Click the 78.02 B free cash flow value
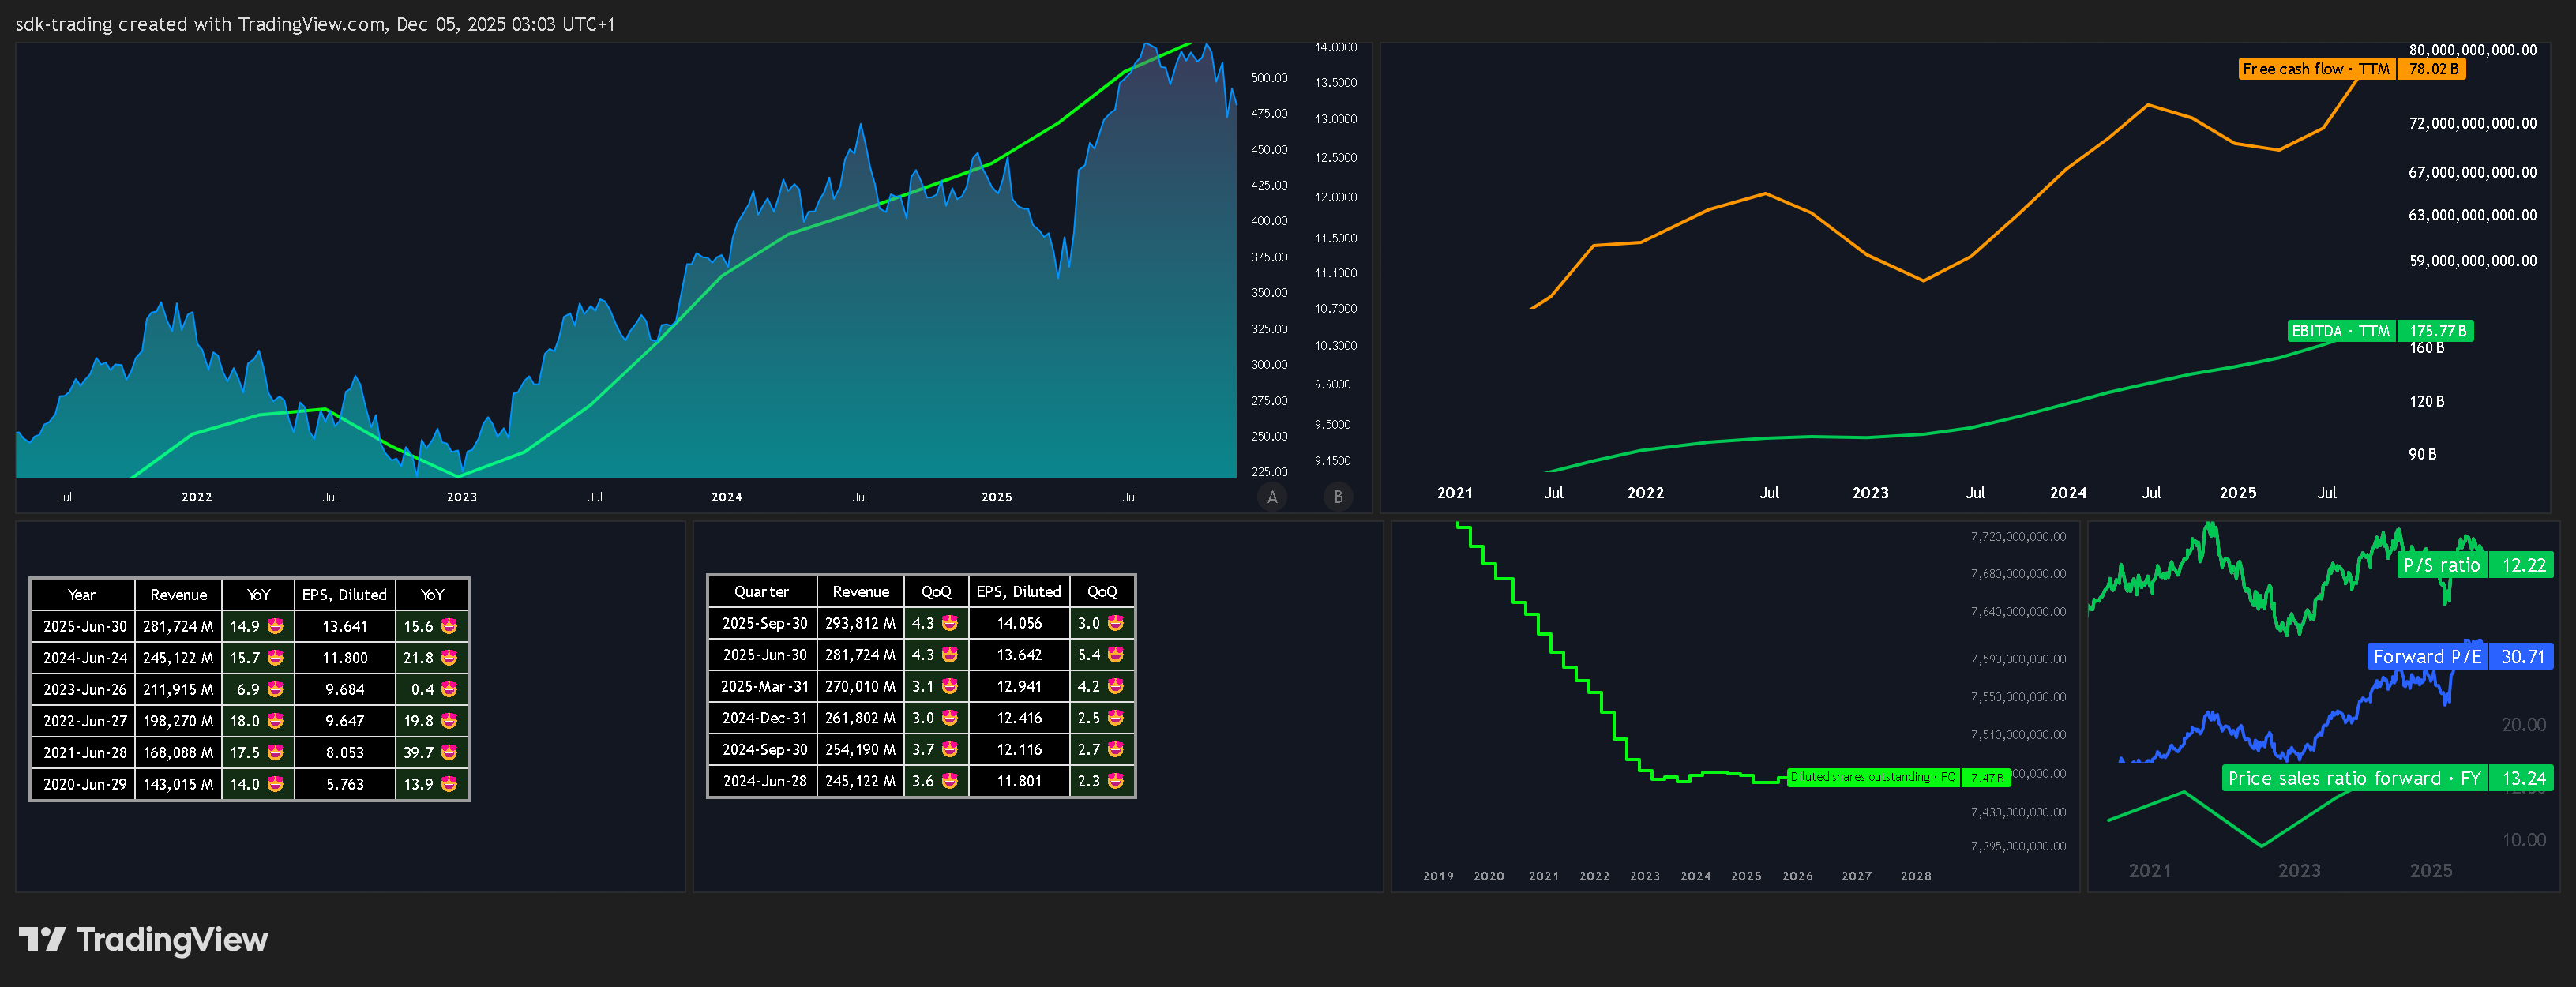The width and height of the screenshot is (2576, 987). [2432, 69]
